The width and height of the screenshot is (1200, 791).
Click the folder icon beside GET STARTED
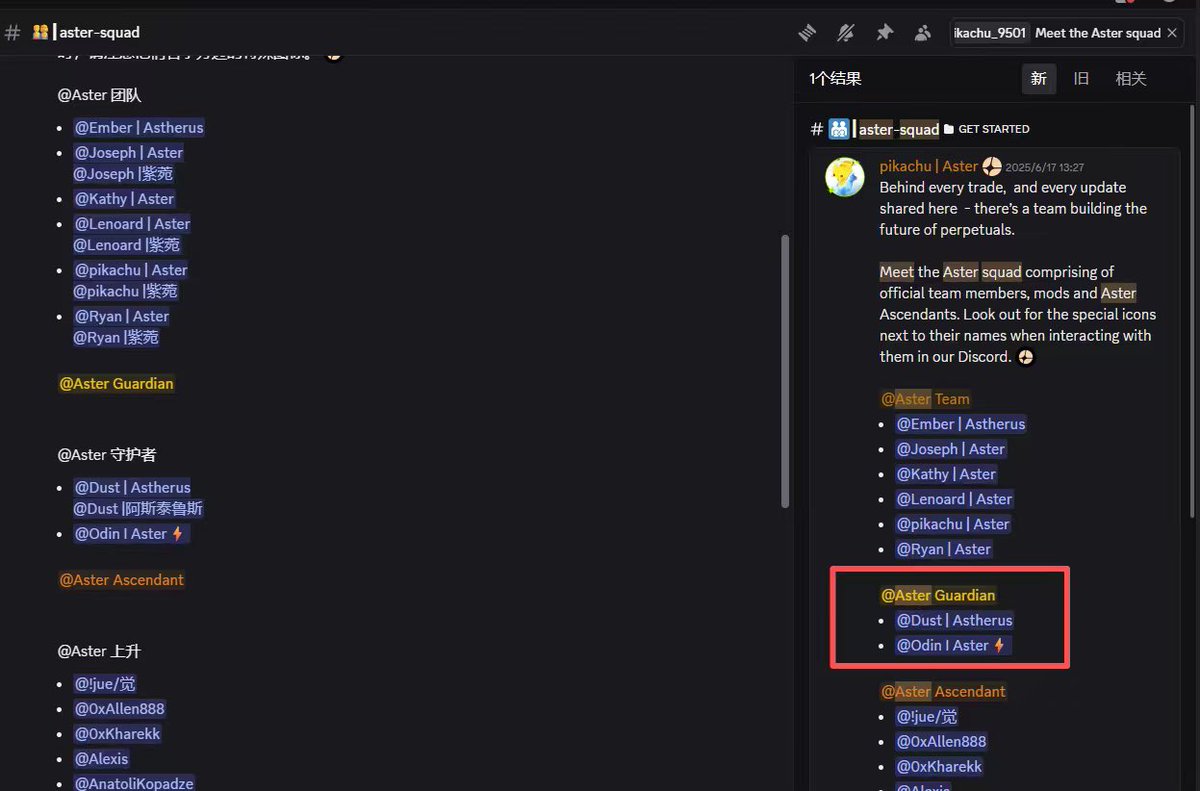click(949, 129)
